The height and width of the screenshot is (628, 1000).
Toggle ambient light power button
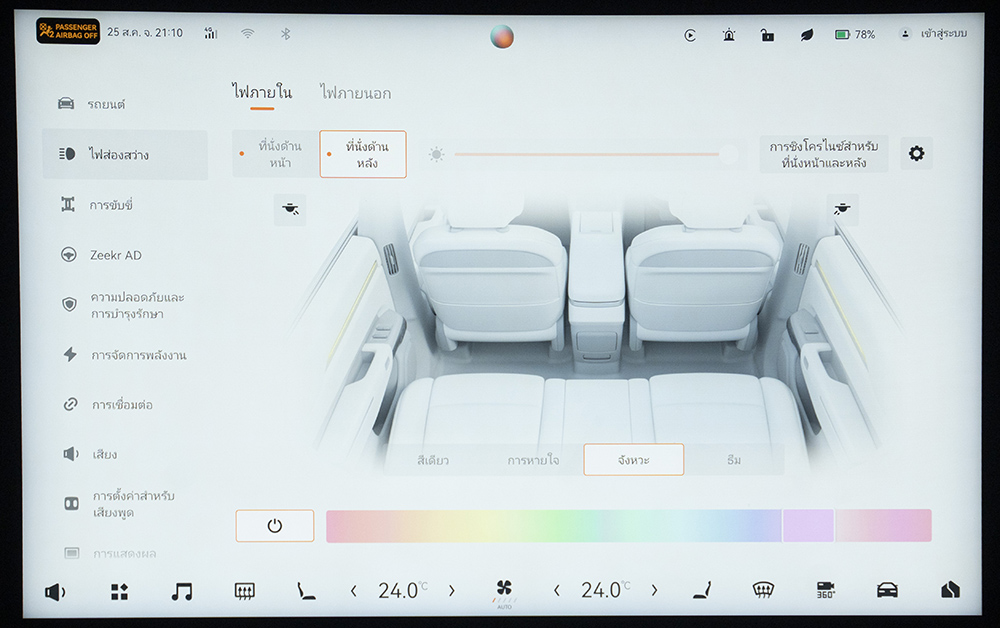(275, 526)
